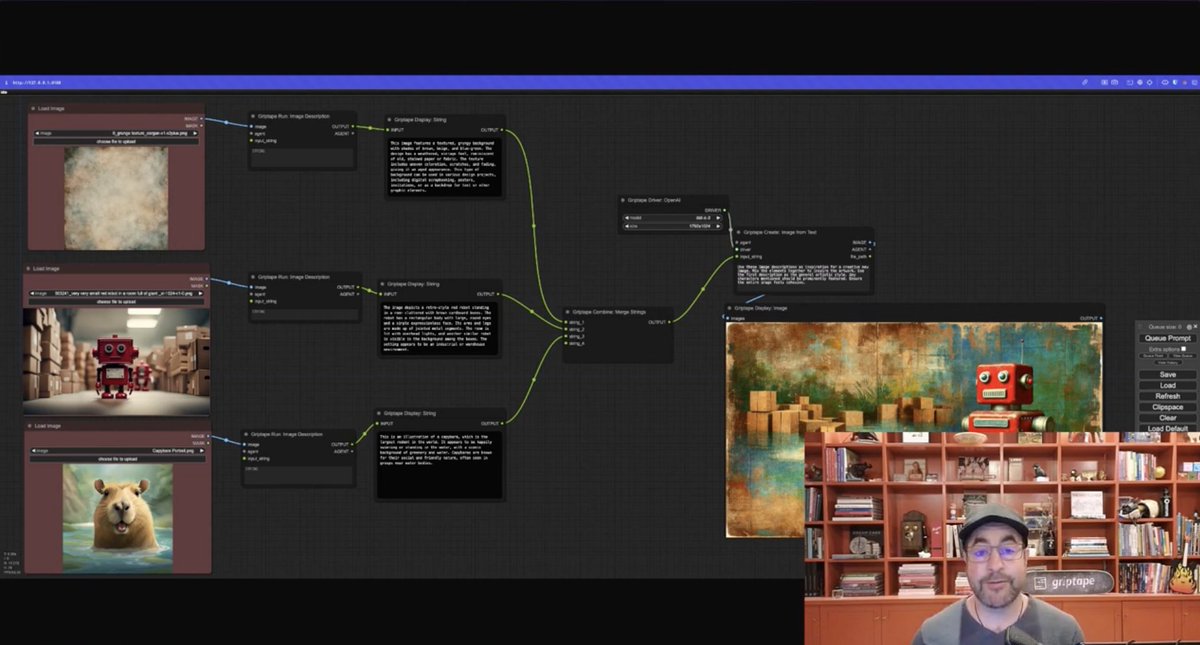Click the Queue Front button
This screenshot has height=645, width=1200.
[x=1153, y=355]
